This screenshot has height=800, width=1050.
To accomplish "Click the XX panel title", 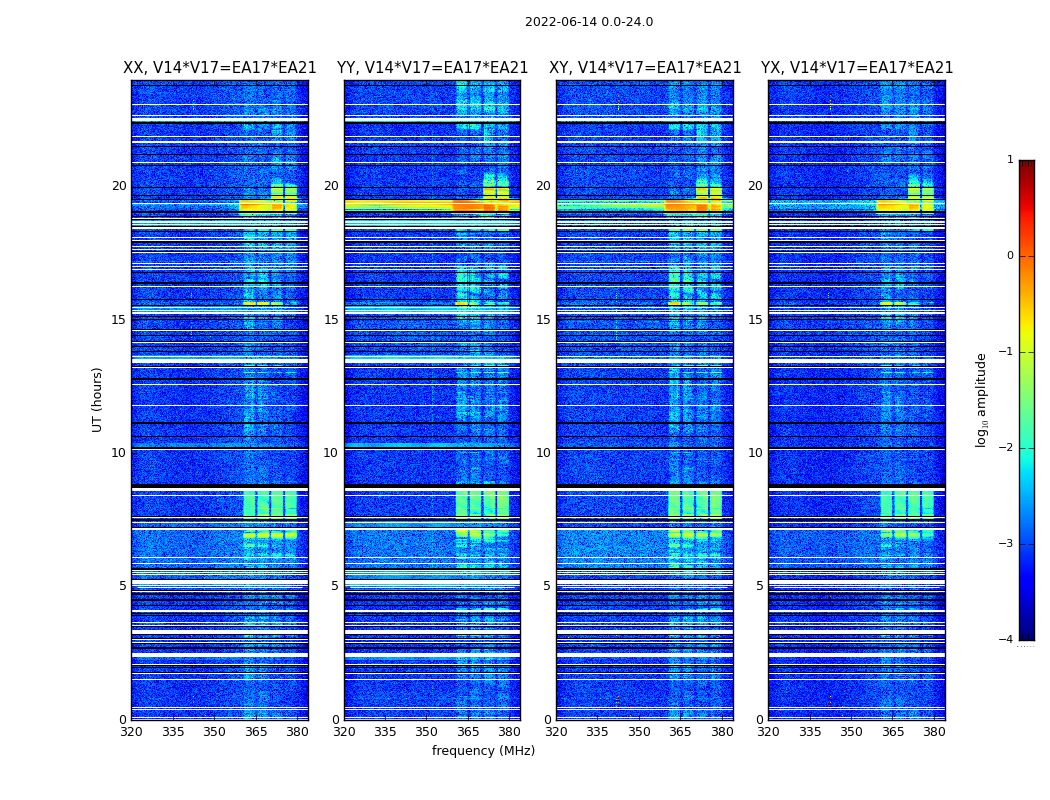I will click(x=220, y=68).
